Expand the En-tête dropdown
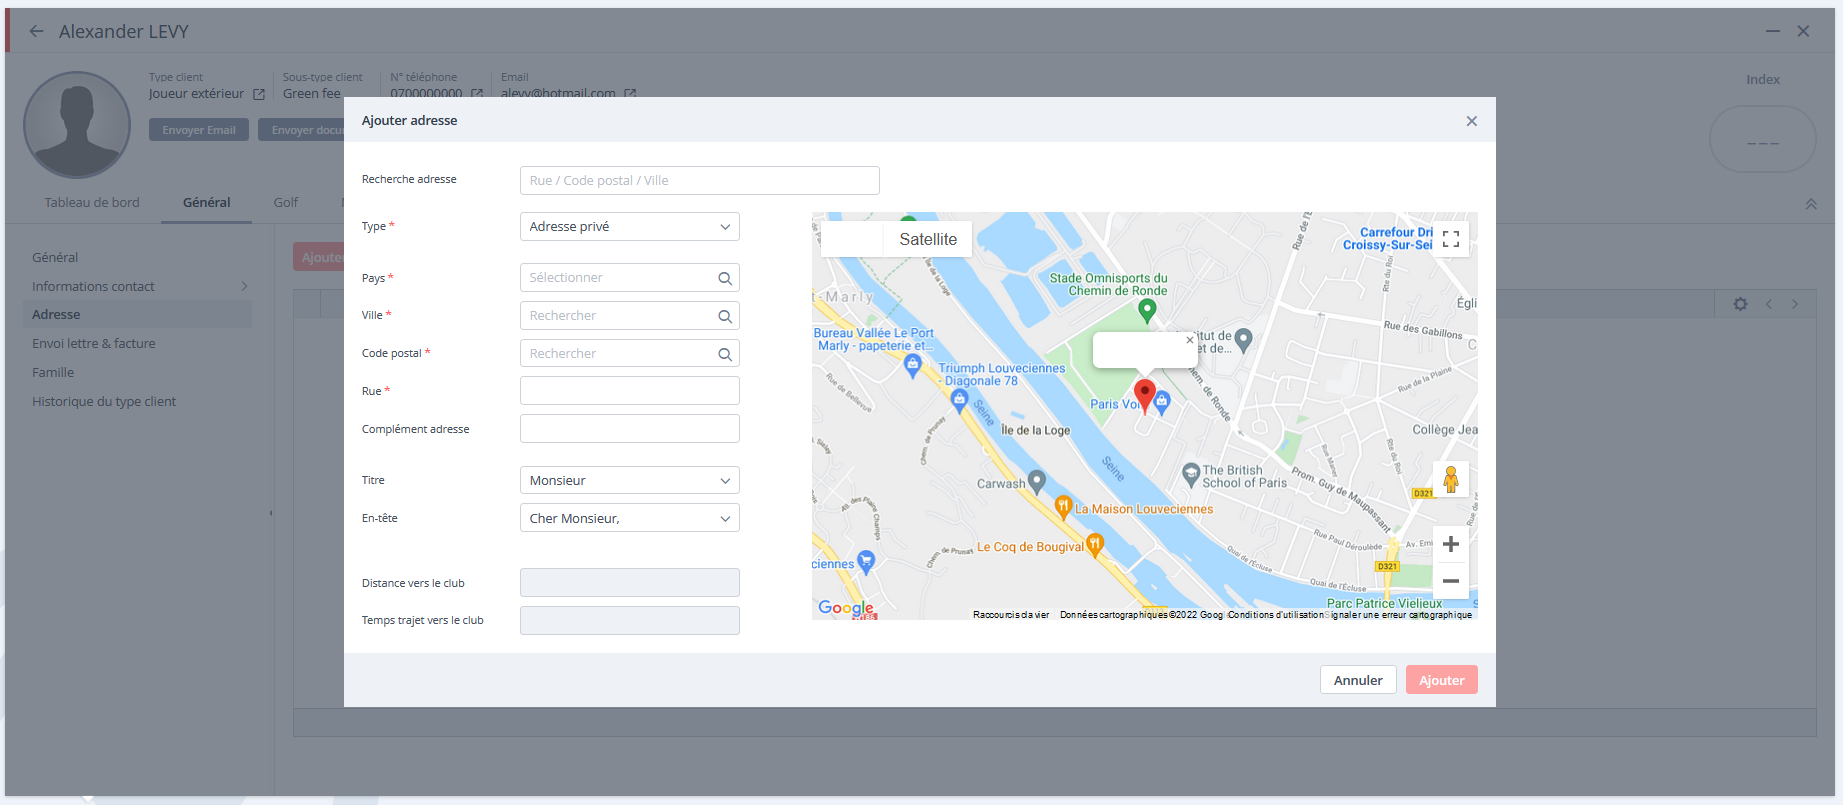The width and height of the screenshot is (1843, 805). click(x=629, y=518)
